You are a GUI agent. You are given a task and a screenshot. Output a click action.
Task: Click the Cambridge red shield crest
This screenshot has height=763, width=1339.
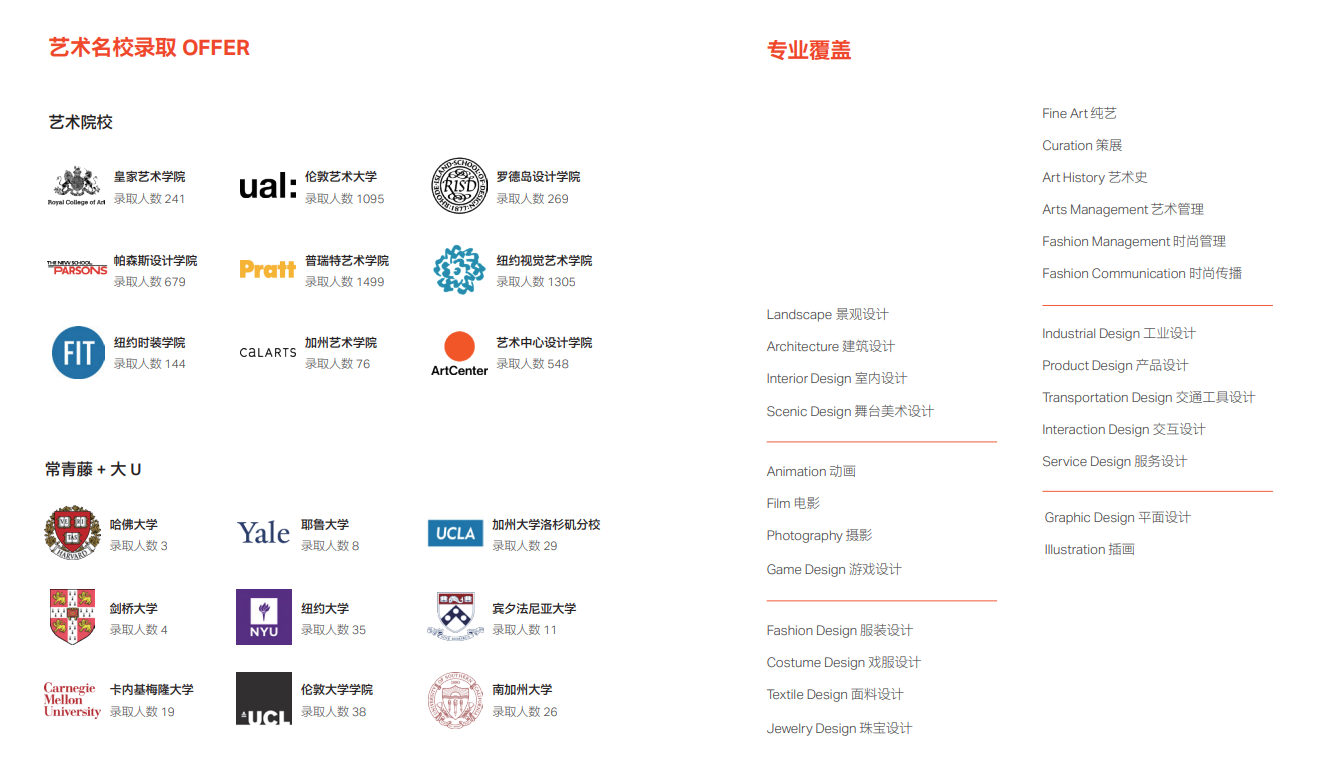(73, 617)
